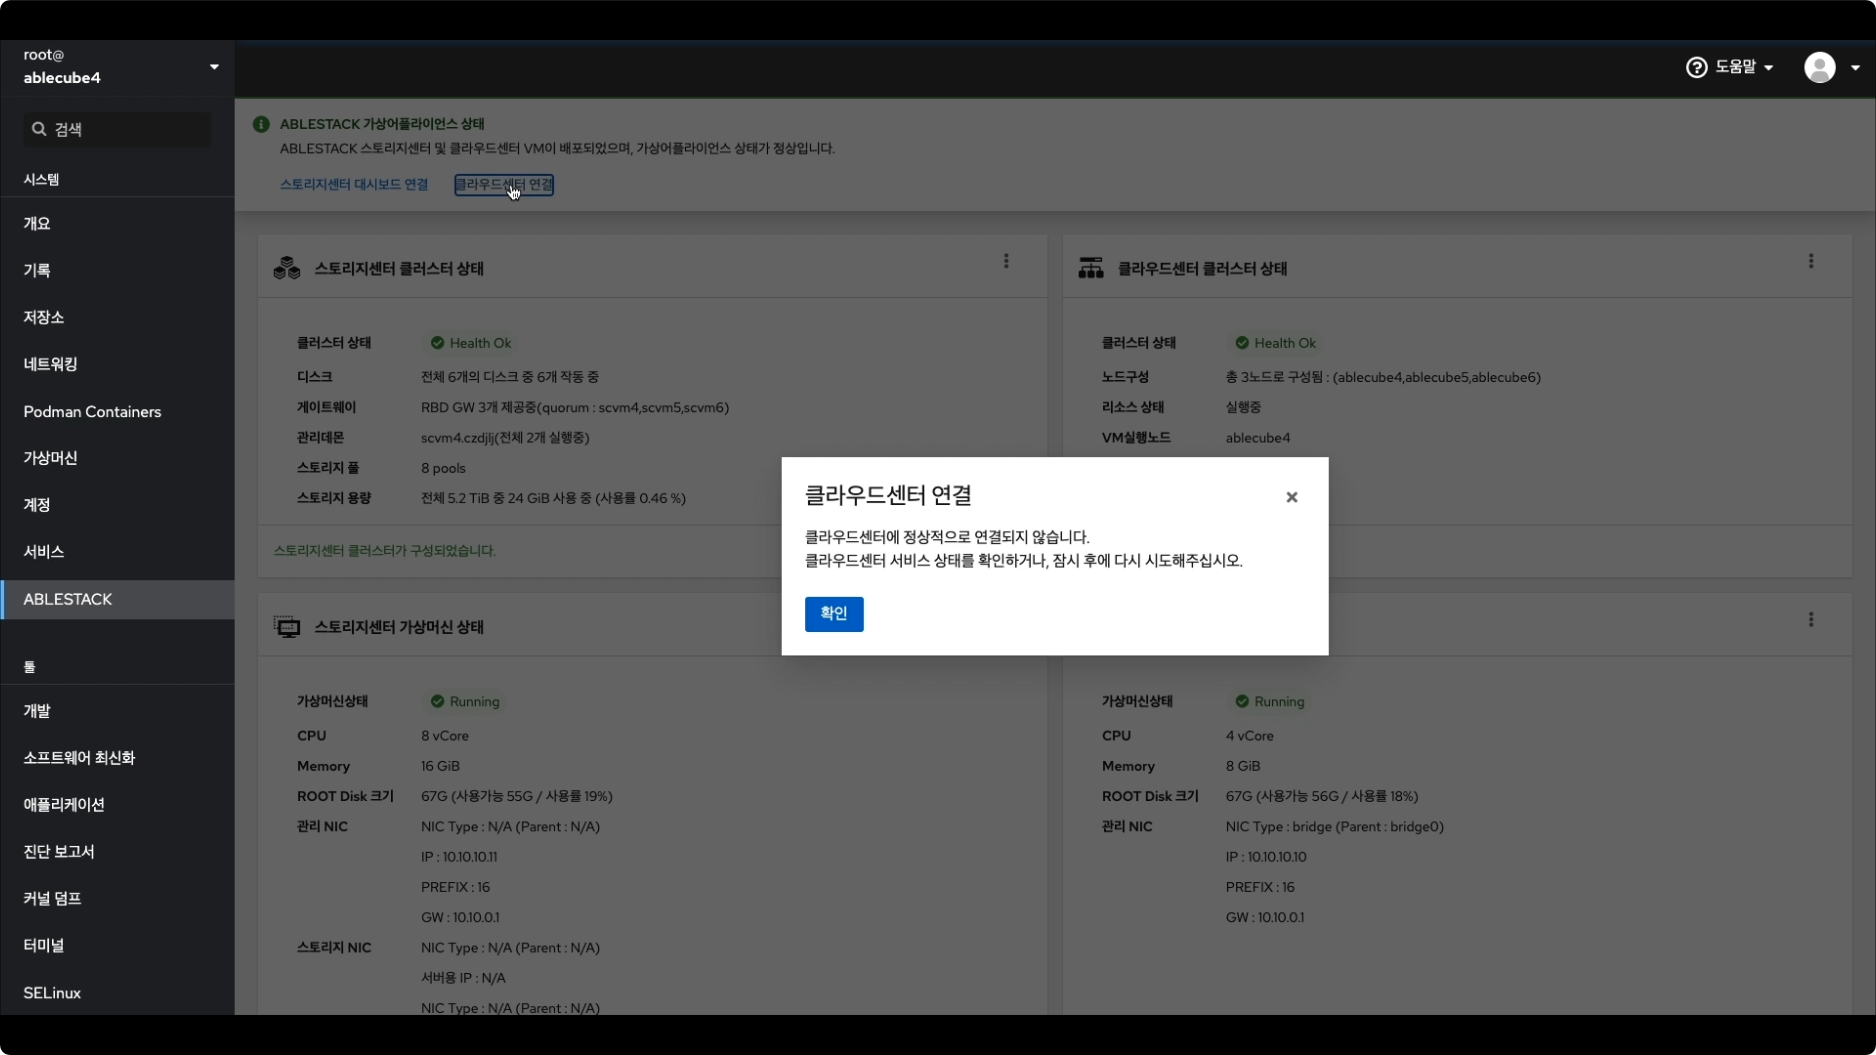Viewport: 1876px width, 1055px height.
Task: Click the 전체 5.2 TiB storage capacity text
Action: click(553, 498)
